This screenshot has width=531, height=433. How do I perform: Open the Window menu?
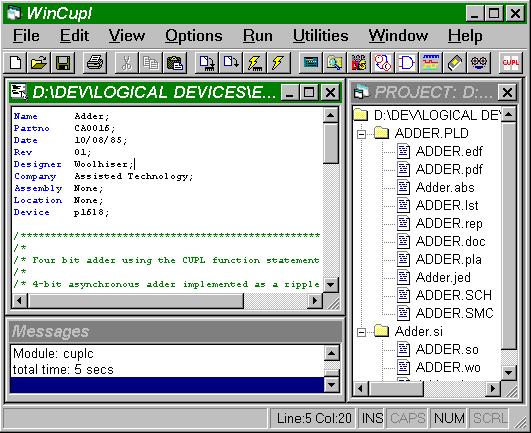pos(398,36)
